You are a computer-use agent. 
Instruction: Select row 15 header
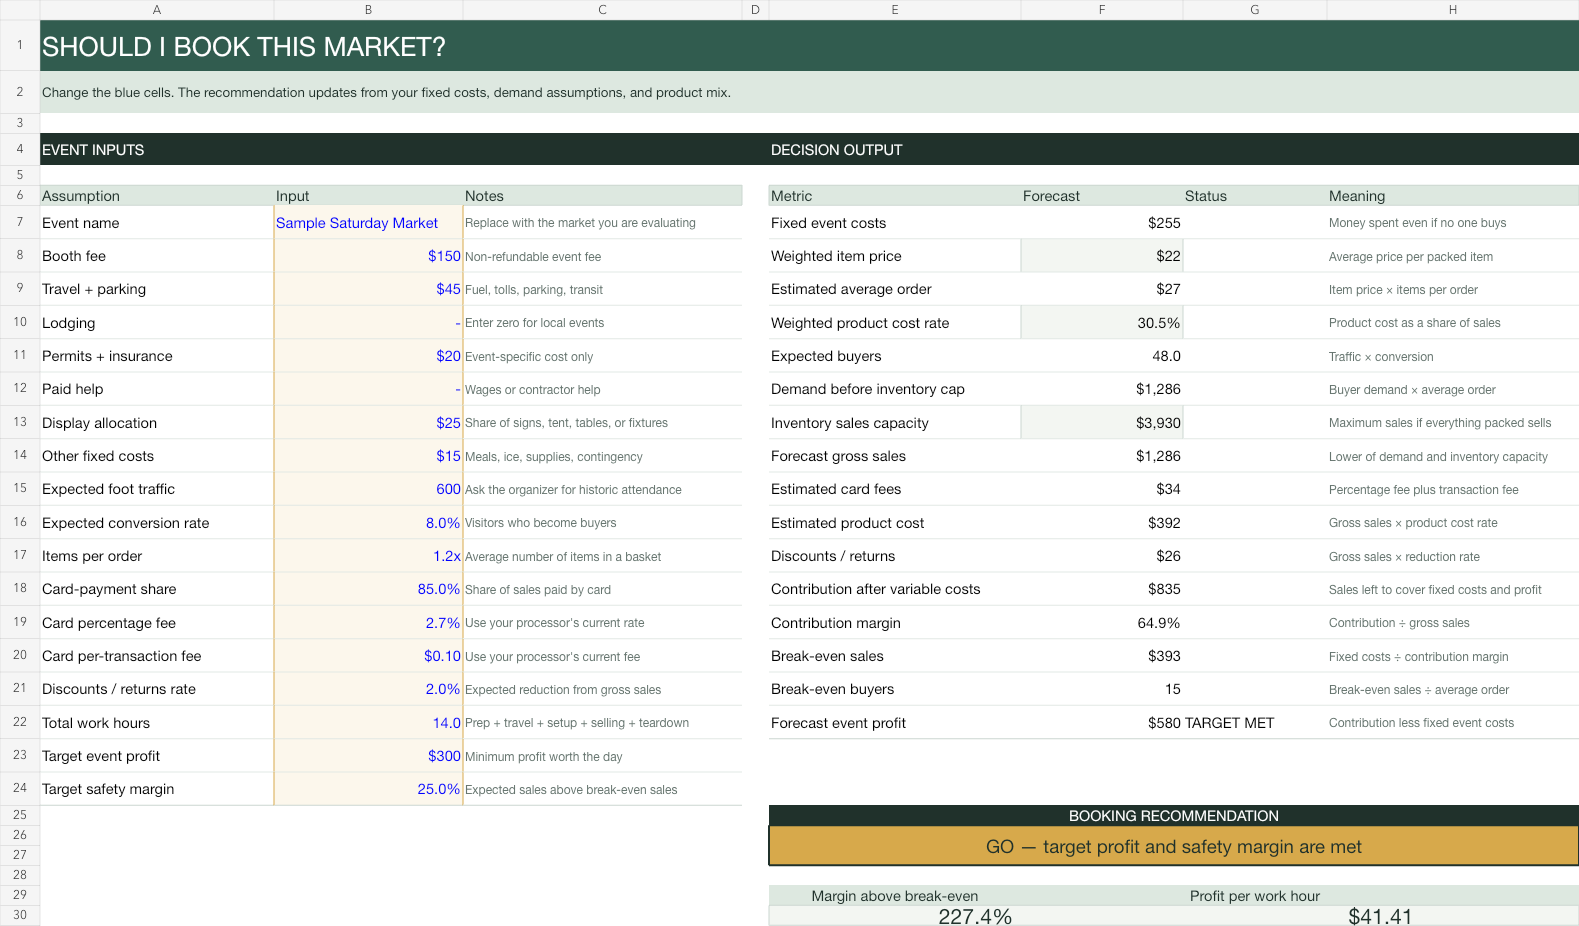(20, 488)
